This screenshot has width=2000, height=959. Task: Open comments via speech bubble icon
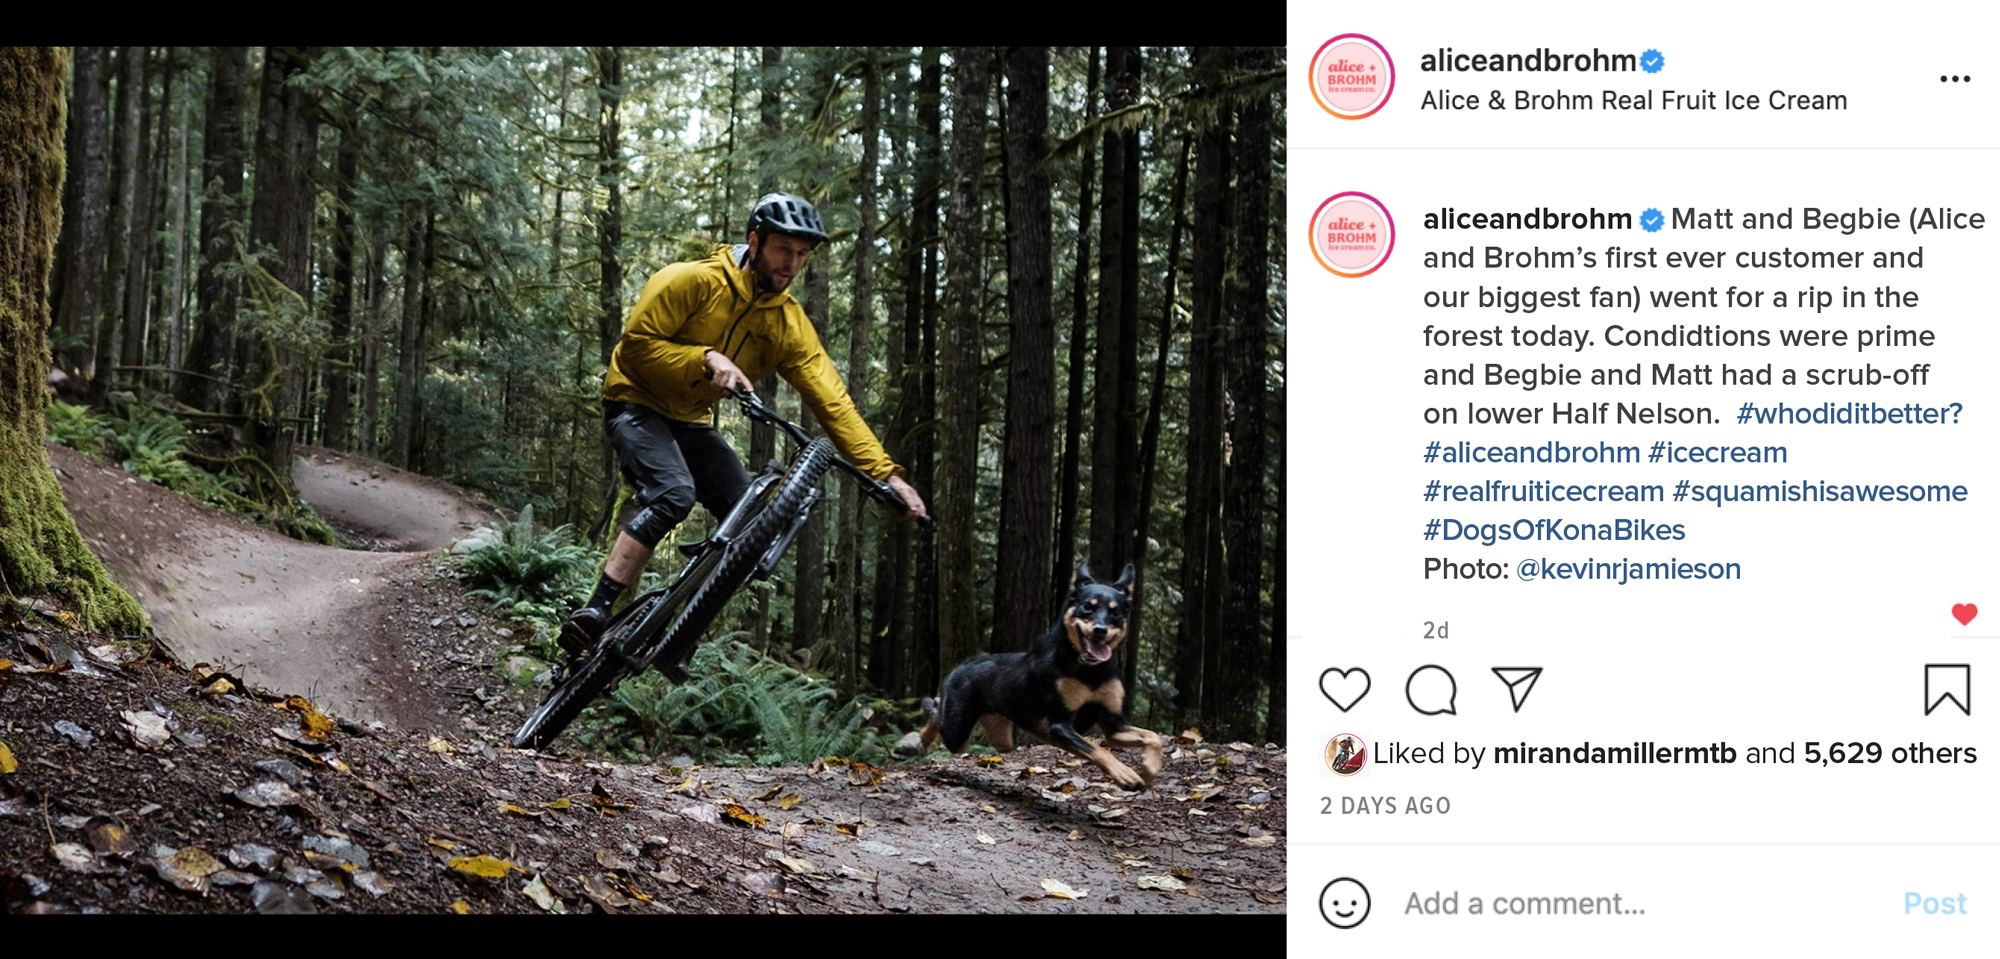point(1431,690)
